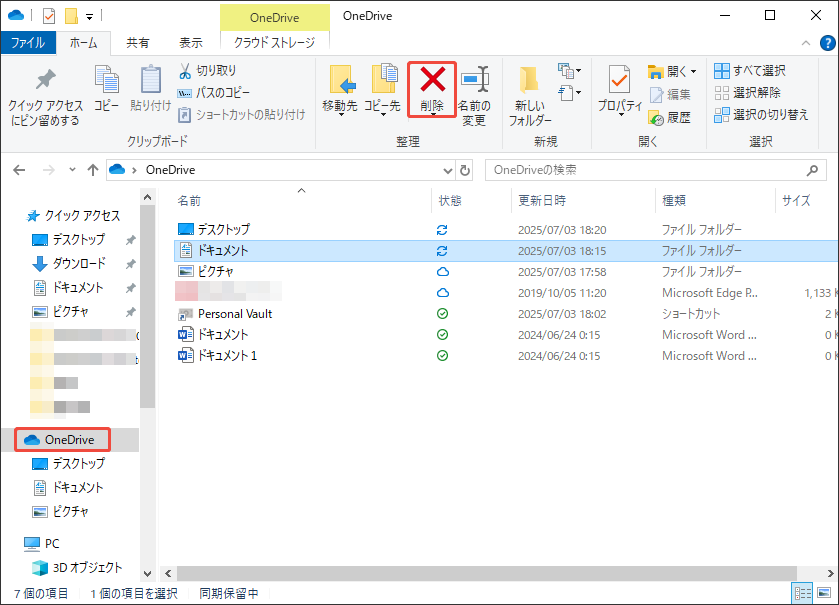The width and height of the screenshot is (839, 605).
Task: Click Paste shortcut (ショートカットの貼り付け)
Action: click(x=241, y=114)
